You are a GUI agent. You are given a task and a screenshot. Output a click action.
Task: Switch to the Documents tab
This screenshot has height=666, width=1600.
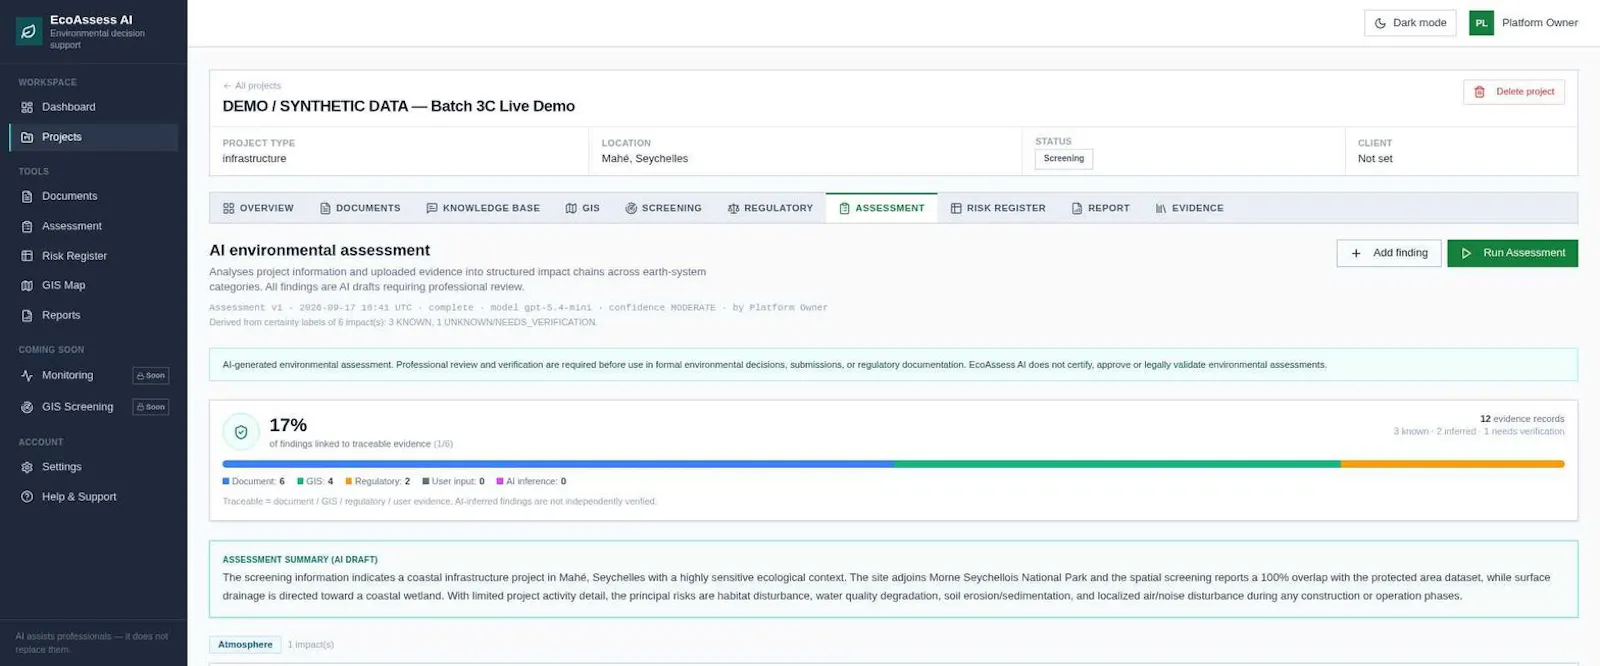[360, 208]
